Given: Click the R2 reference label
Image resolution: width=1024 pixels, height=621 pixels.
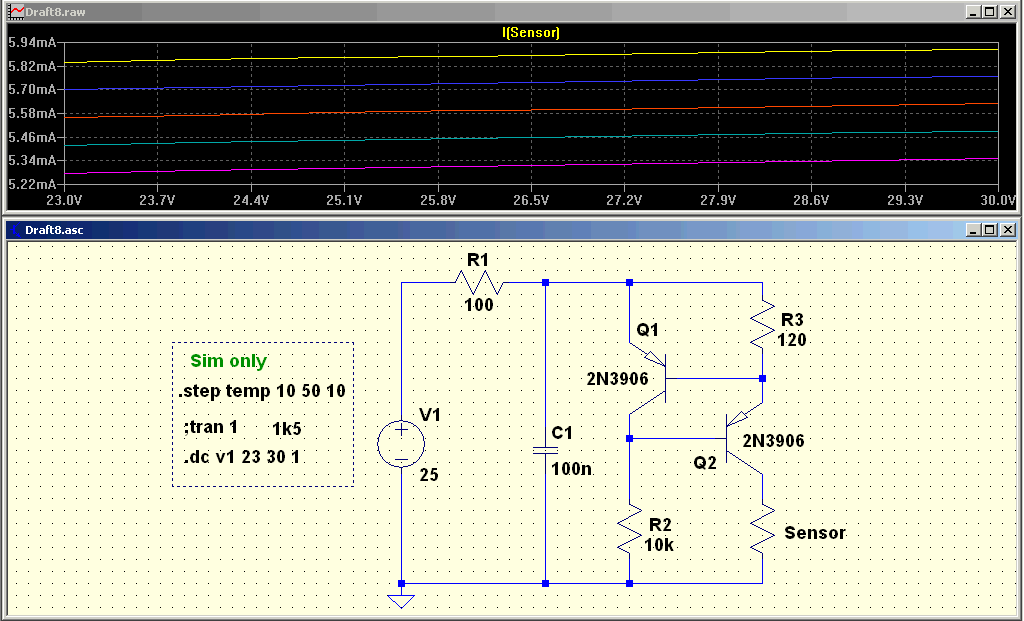Looking at the screenshot, I should [660, 525].
